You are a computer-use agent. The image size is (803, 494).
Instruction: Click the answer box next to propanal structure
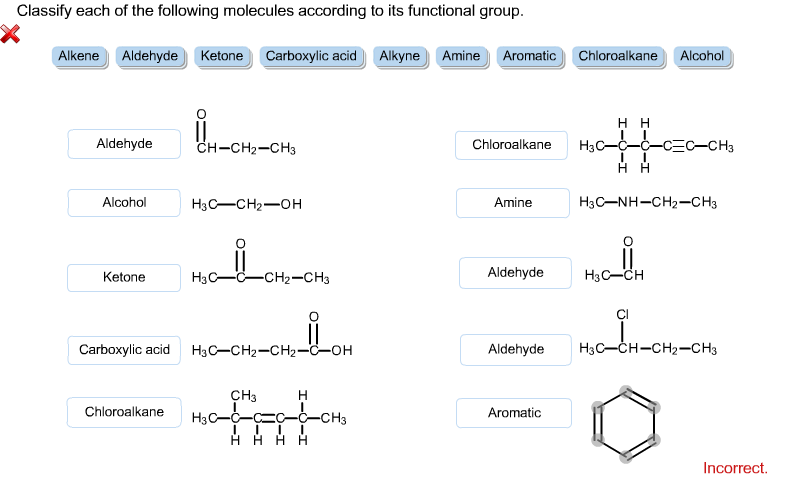(124, 144)
